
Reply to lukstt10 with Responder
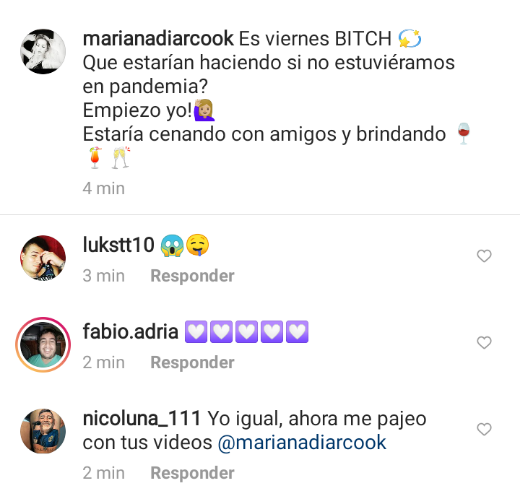pyautogui.click(x=192, y=276)
